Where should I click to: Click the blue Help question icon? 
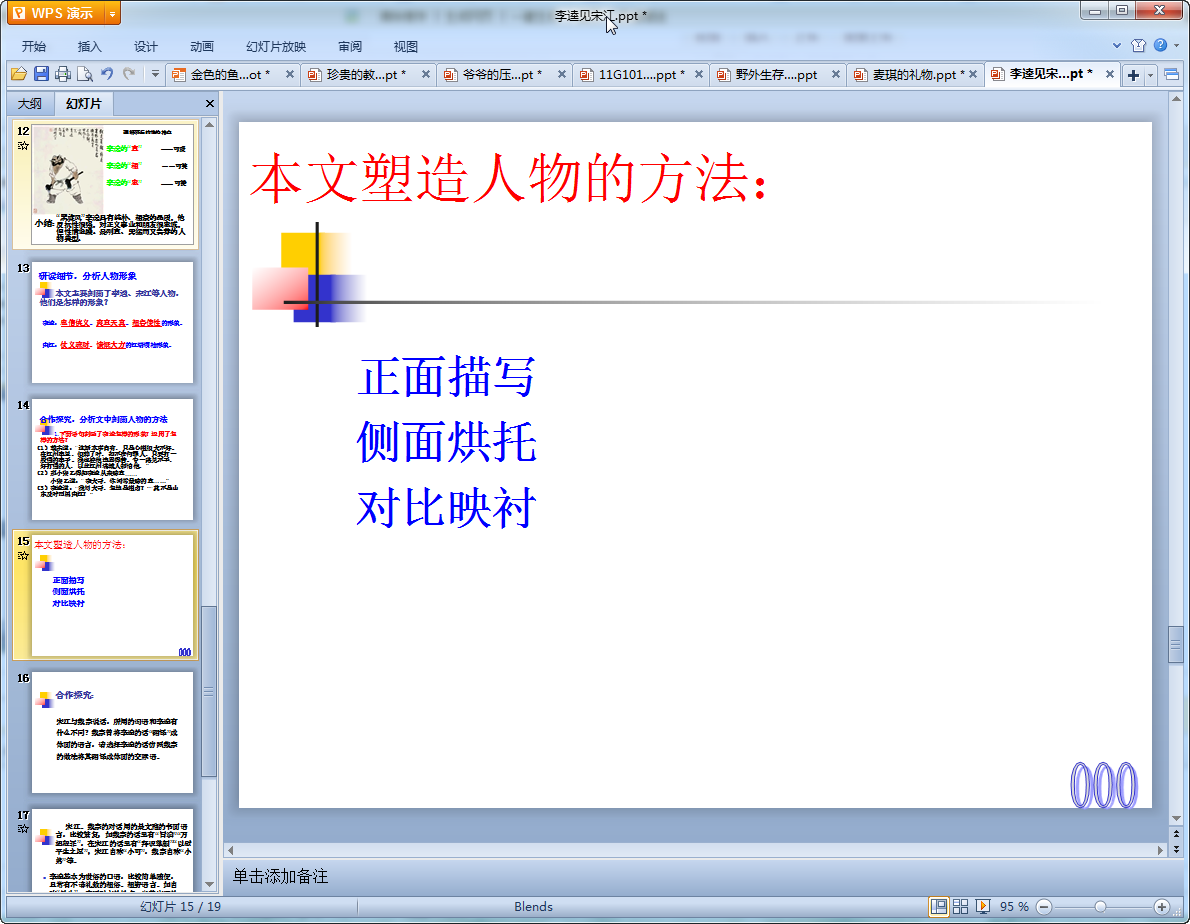click(1160, 46)
